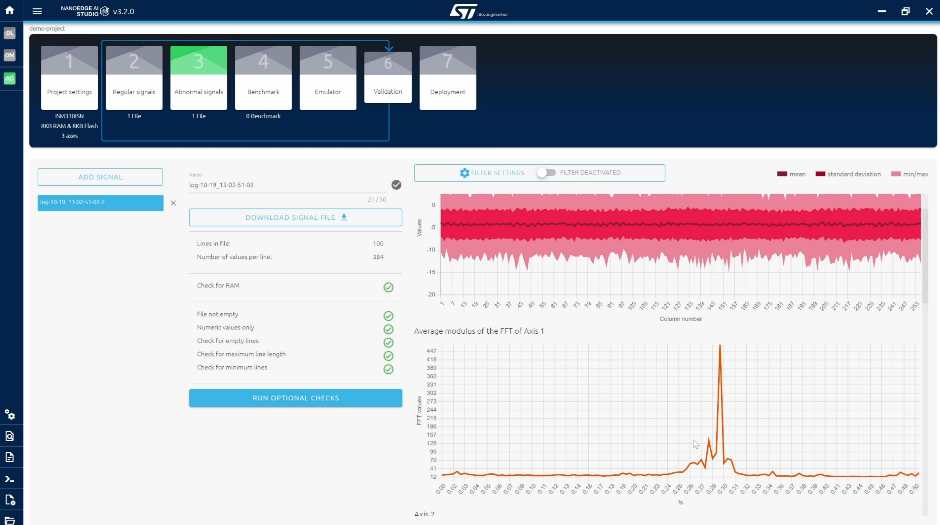Go to step 3 Abnormal signals
Image resolution: width=940 pixels, height=525 pixels.
198,78
